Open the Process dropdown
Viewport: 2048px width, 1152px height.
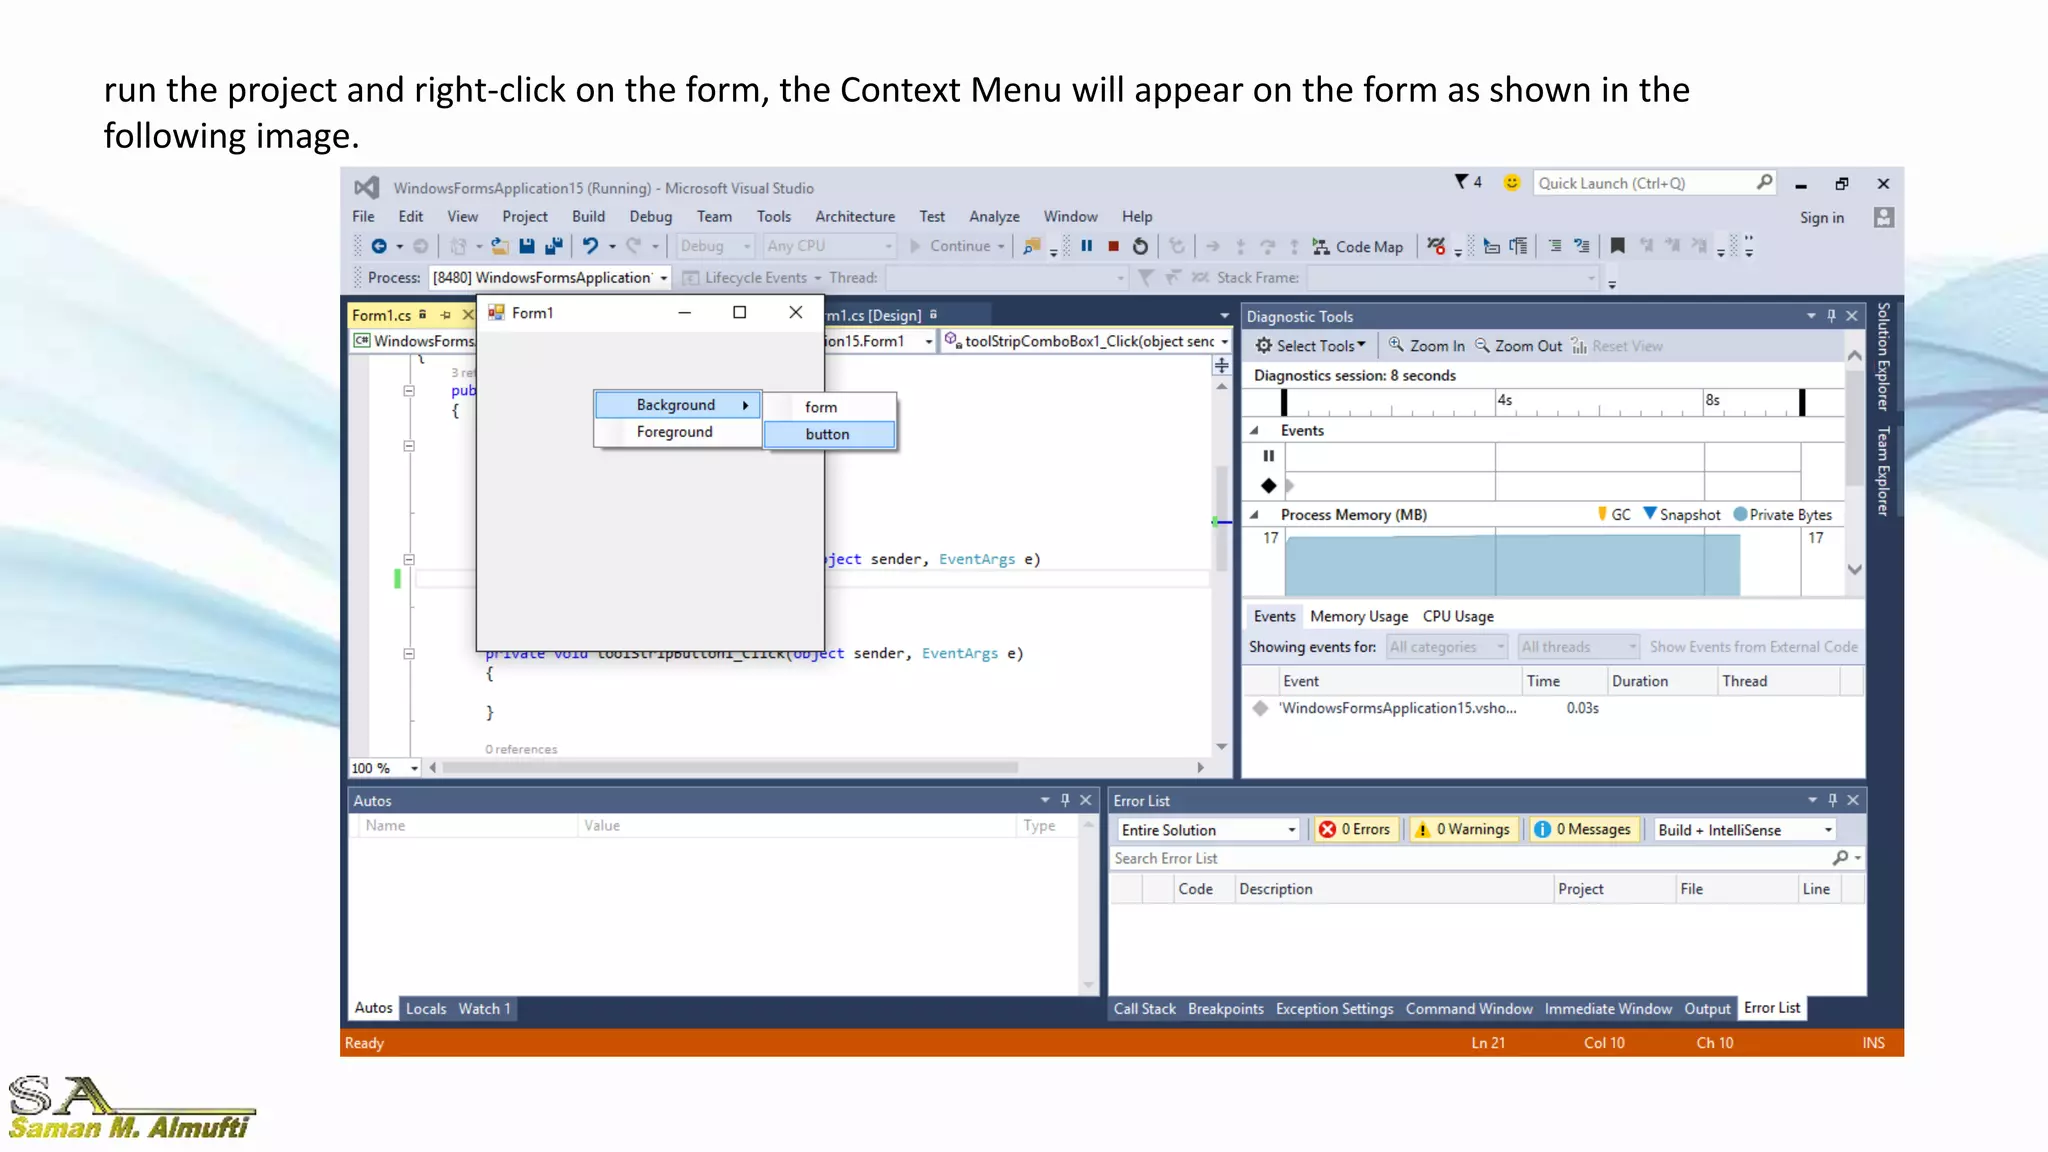pos(664,278)
